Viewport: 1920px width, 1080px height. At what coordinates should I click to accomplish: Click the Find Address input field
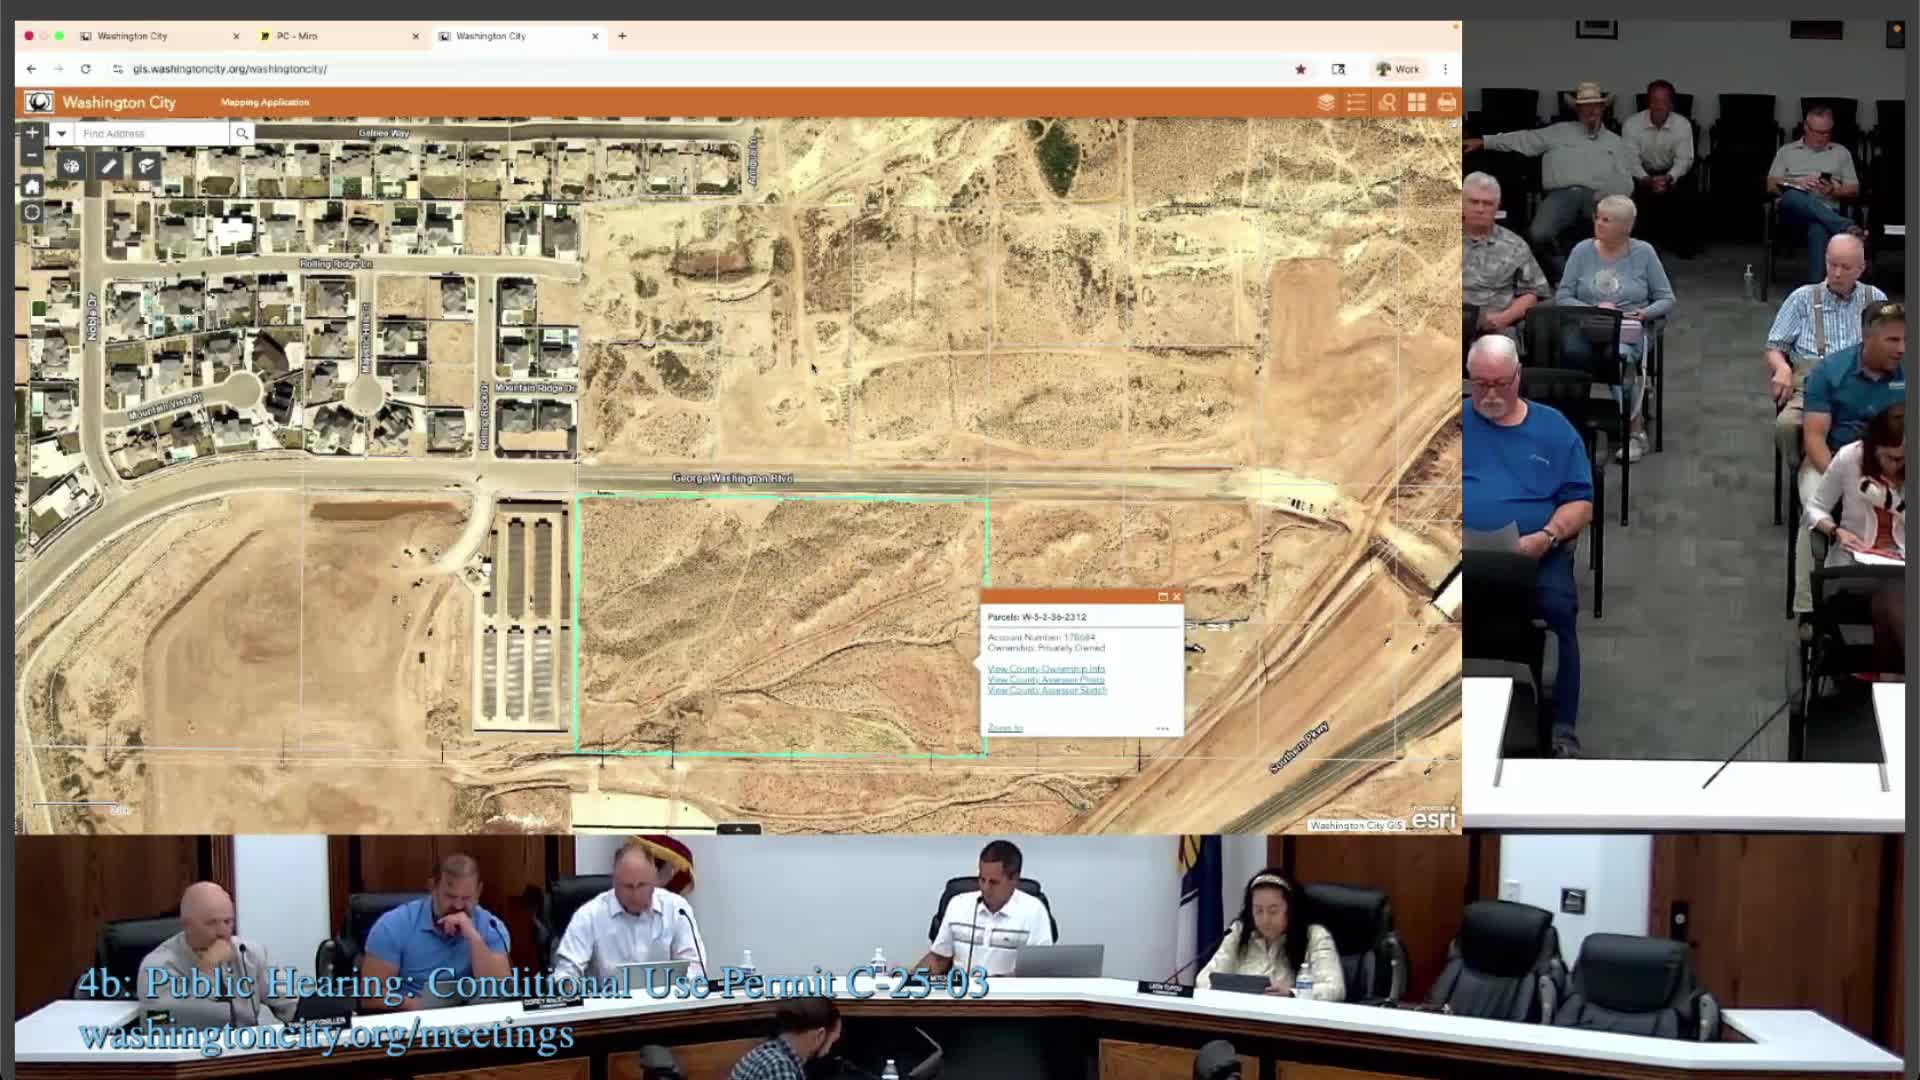[x=152, y=133]
